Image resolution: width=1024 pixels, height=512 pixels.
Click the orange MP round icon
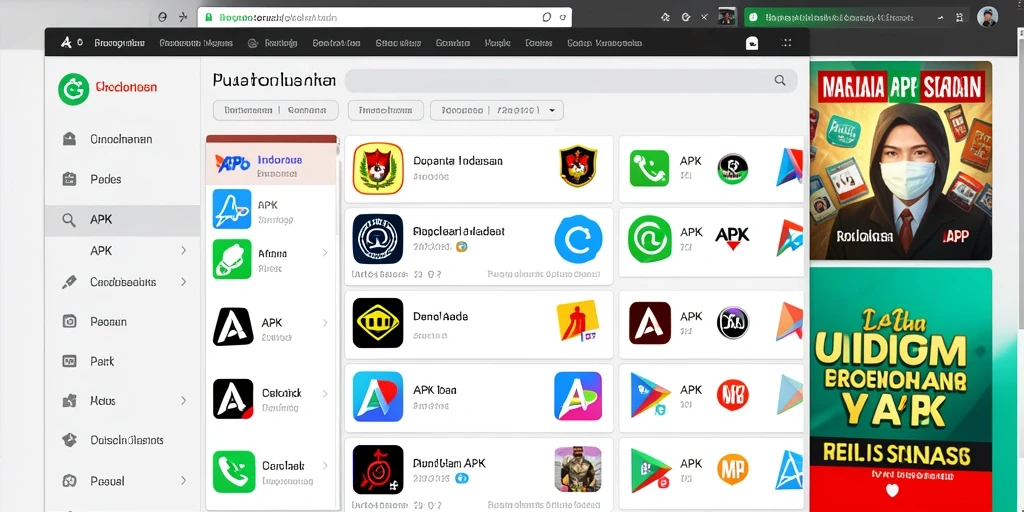(732, 468)
